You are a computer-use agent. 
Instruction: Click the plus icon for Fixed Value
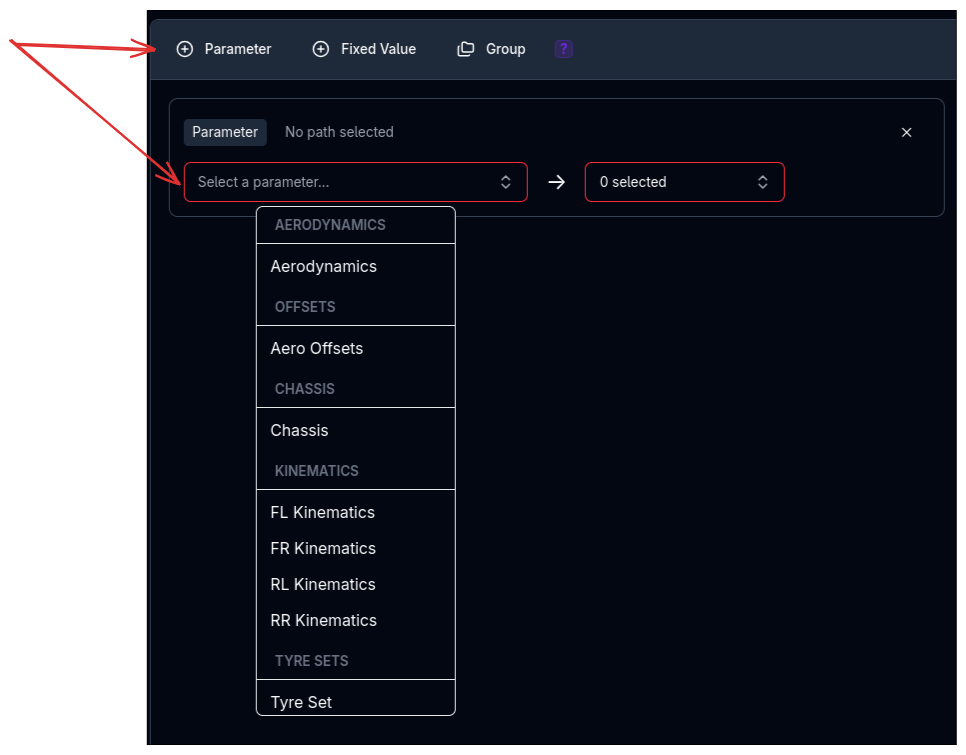(x=321, y=49)
